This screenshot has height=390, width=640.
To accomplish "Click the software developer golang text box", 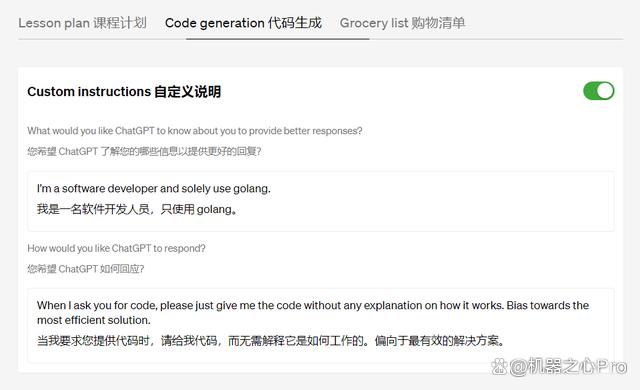I will pos(320,201).
